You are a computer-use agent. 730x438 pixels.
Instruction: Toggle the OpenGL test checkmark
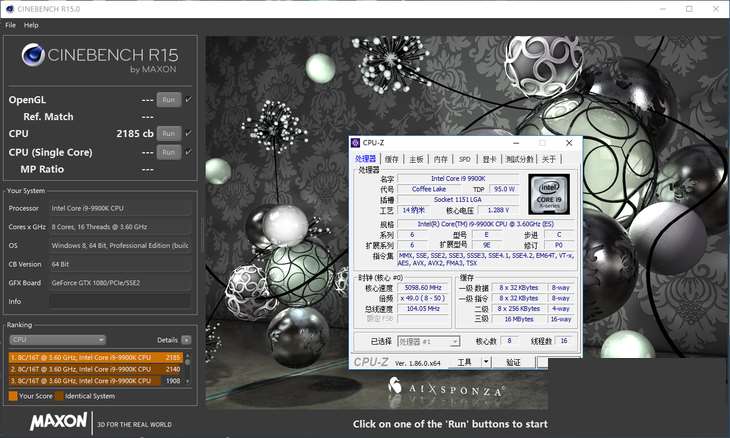188,99
